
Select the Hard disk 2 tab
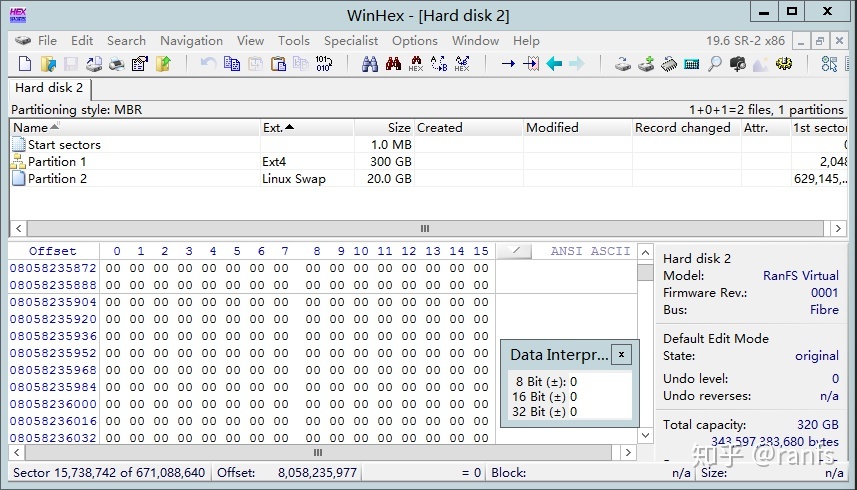coord(49,88)
